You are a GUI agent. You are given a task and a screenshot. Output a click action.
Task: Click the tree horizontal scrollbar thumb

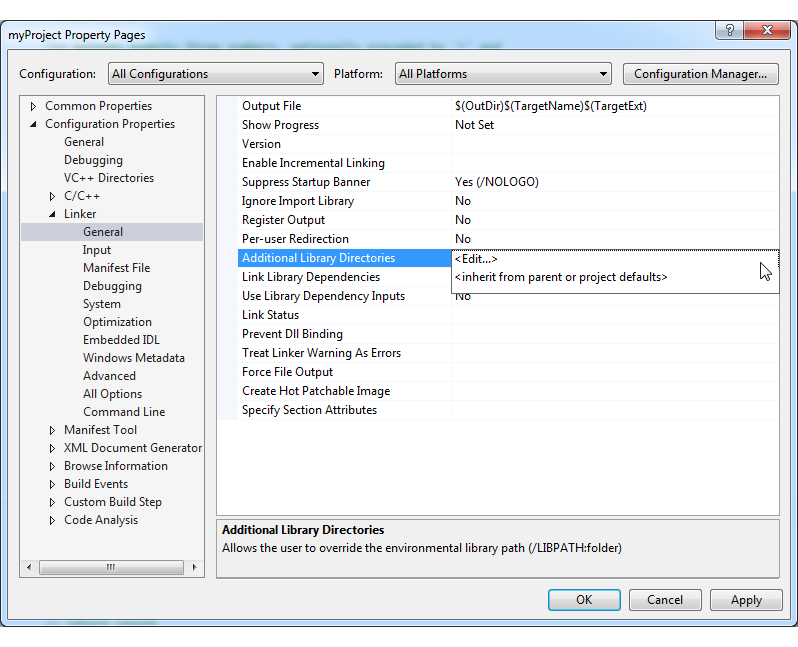click(x=111, y=567)
